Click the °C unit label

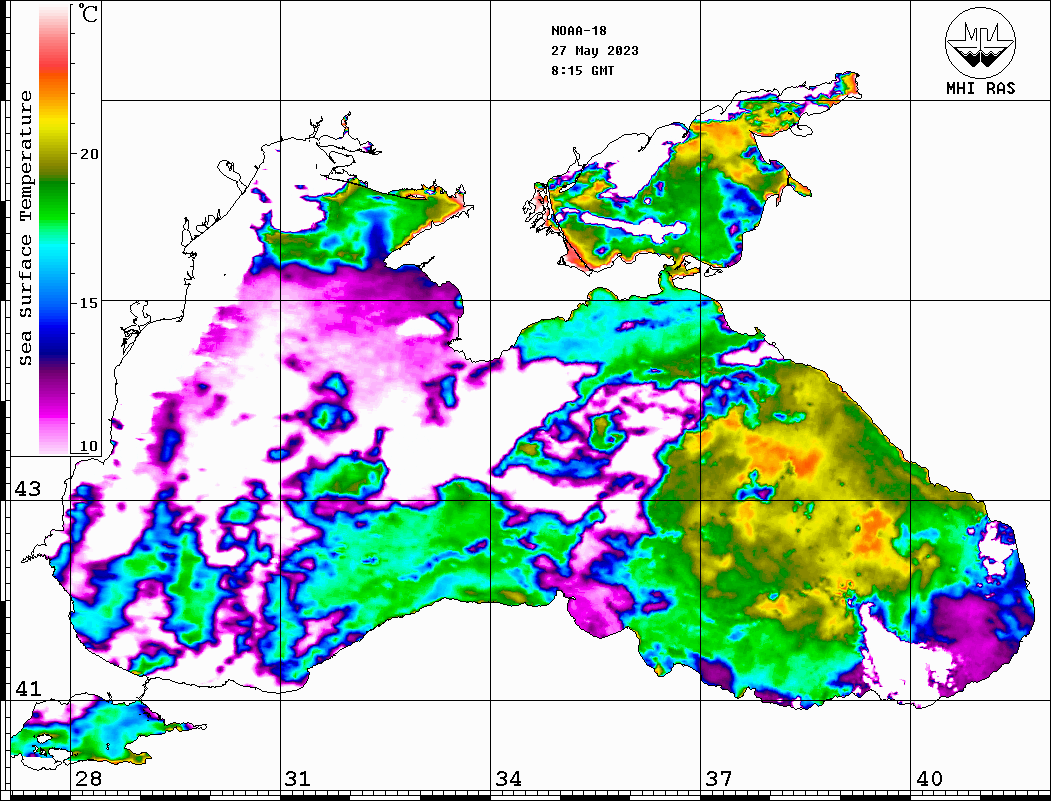[87, 13]
